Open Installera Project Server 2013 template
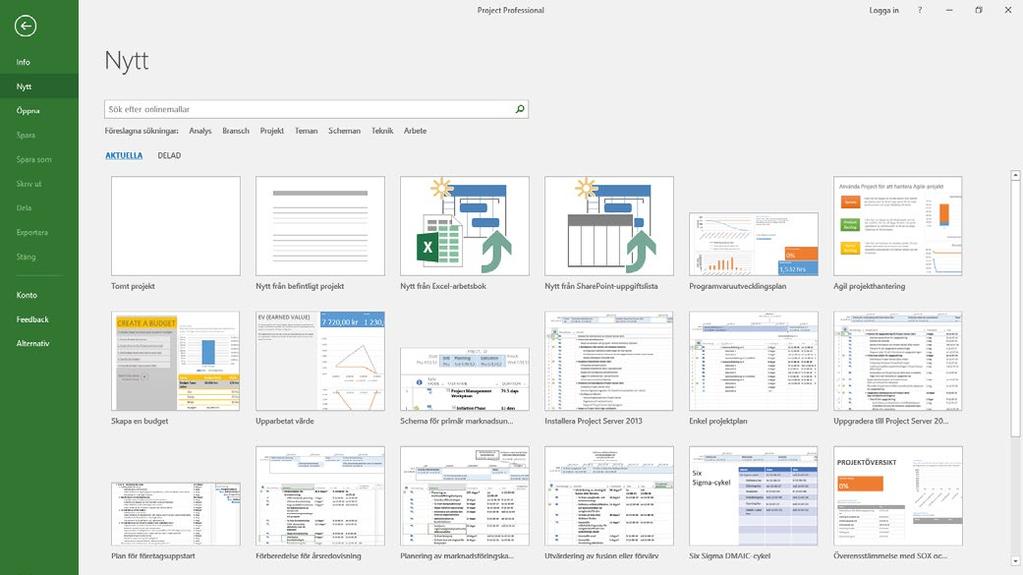 609,361
